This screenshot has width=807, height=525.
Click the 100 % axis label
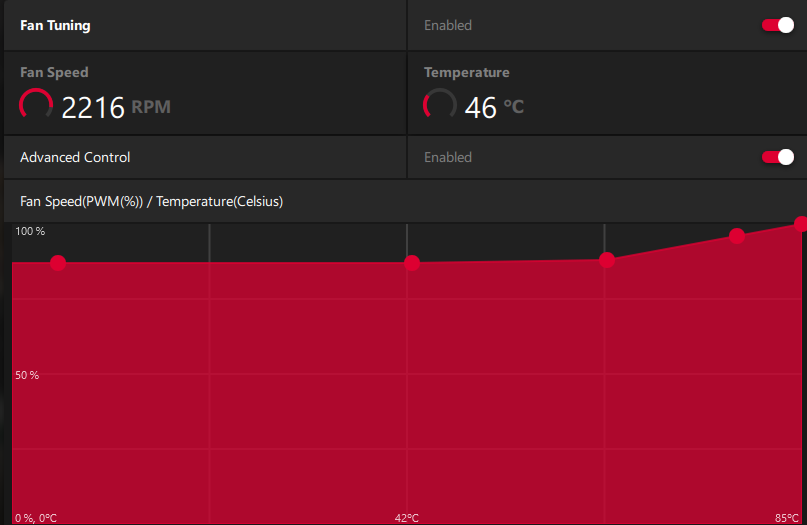[29, 231]
